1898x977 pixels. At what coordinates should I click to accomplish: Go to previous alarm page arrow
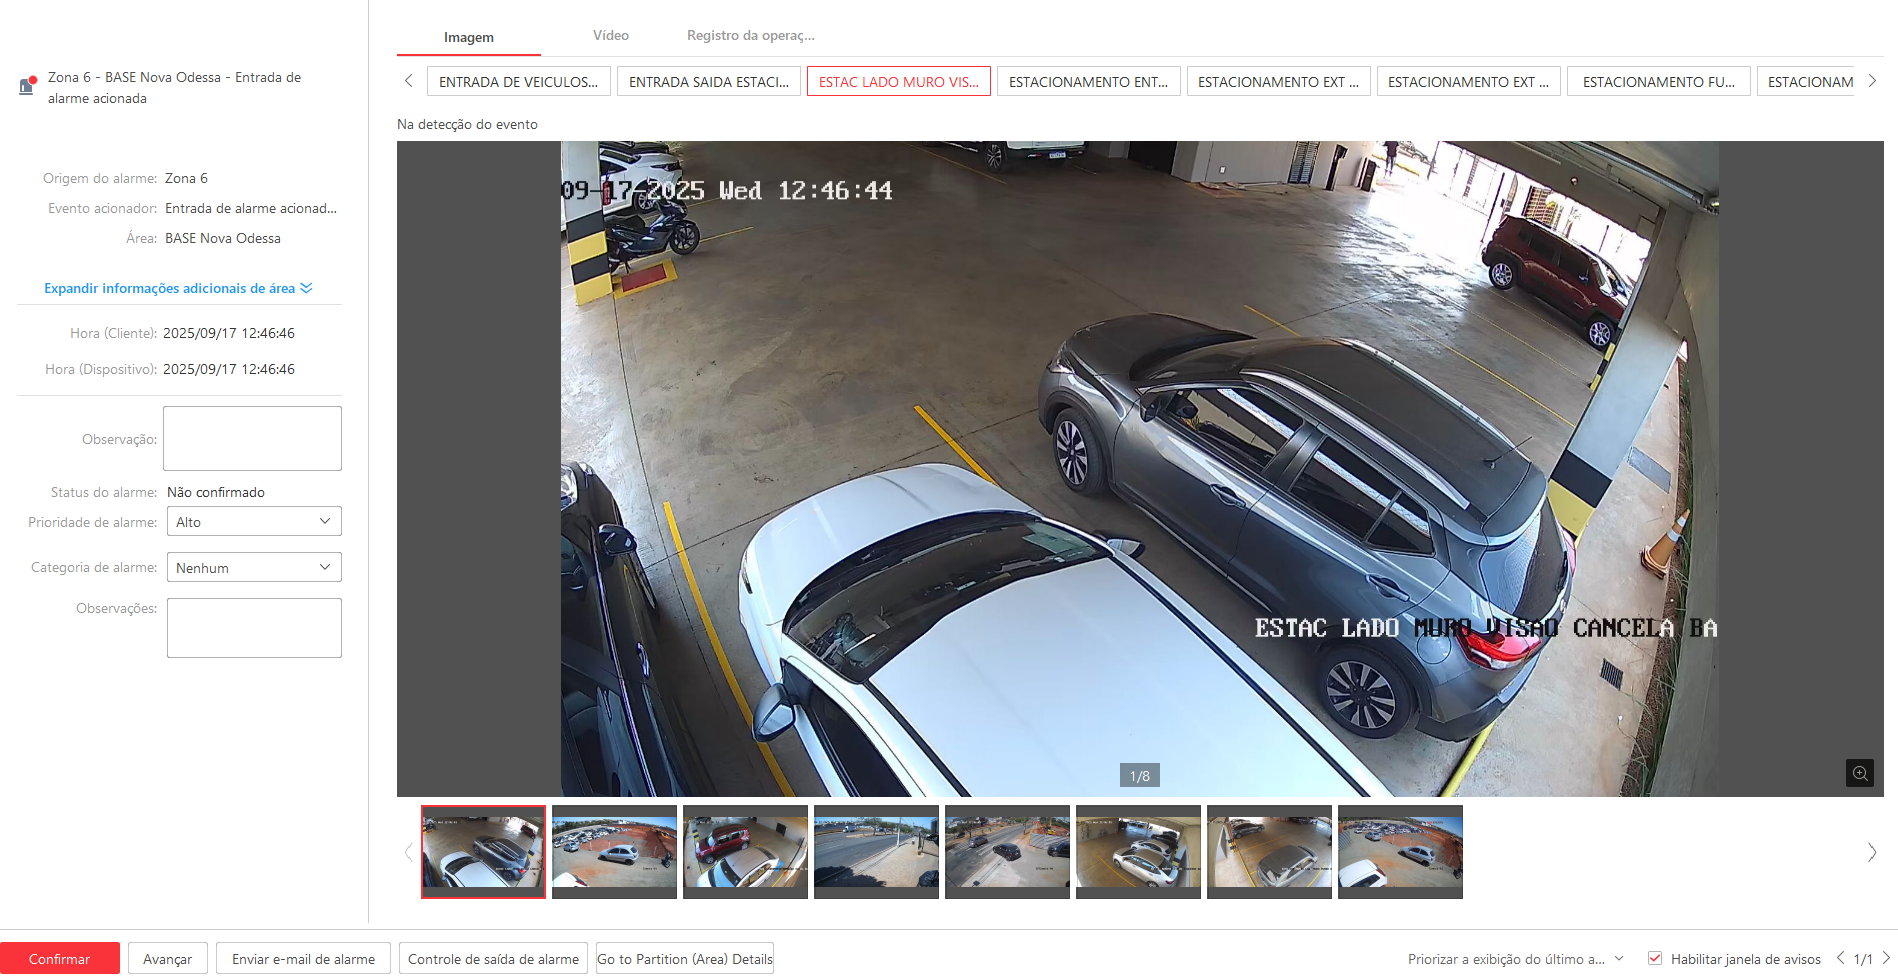1840,958
